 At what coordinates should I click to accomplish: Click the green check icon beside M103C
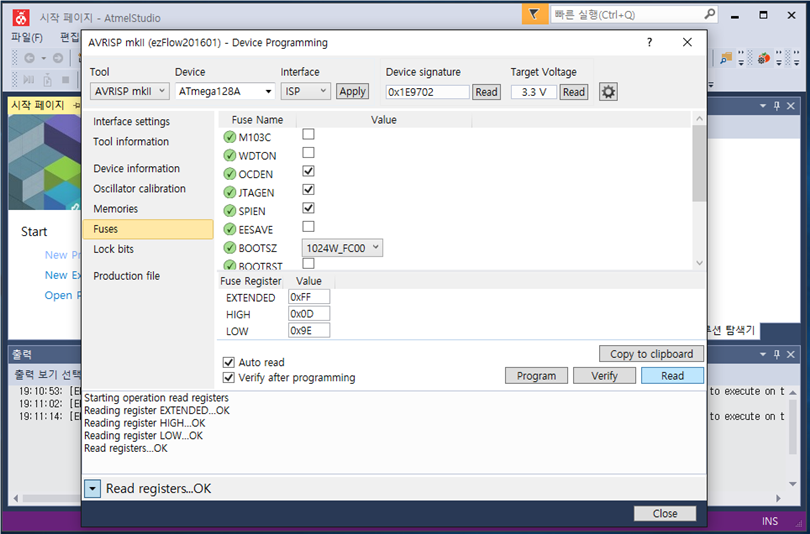point(229,137)
